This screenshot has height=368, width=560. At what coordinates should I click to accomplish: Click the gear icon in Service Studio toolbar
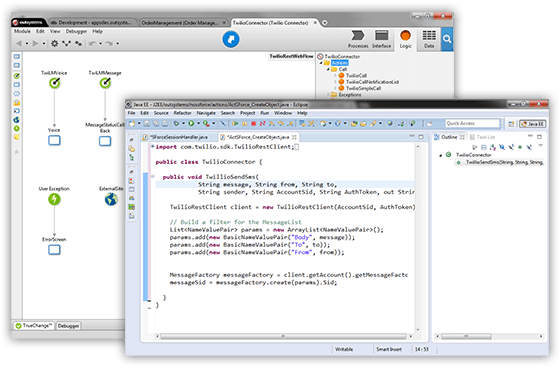pyautogui.click(x=55, y=44)
